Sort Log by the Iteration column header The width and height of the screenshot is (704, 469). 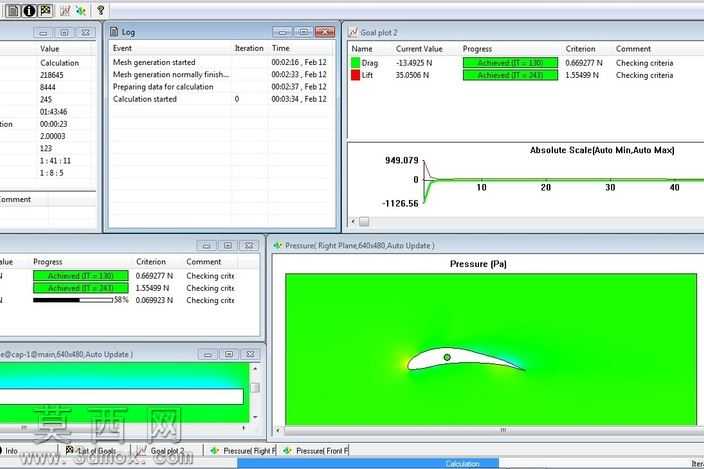click(x=249, y=48)
